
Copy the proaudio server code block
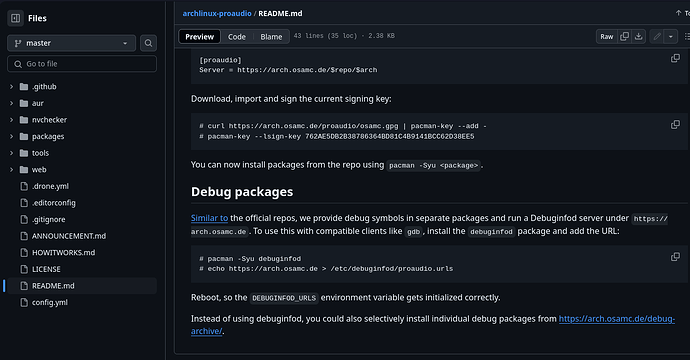pyautogui.click(x=675, y=58)
